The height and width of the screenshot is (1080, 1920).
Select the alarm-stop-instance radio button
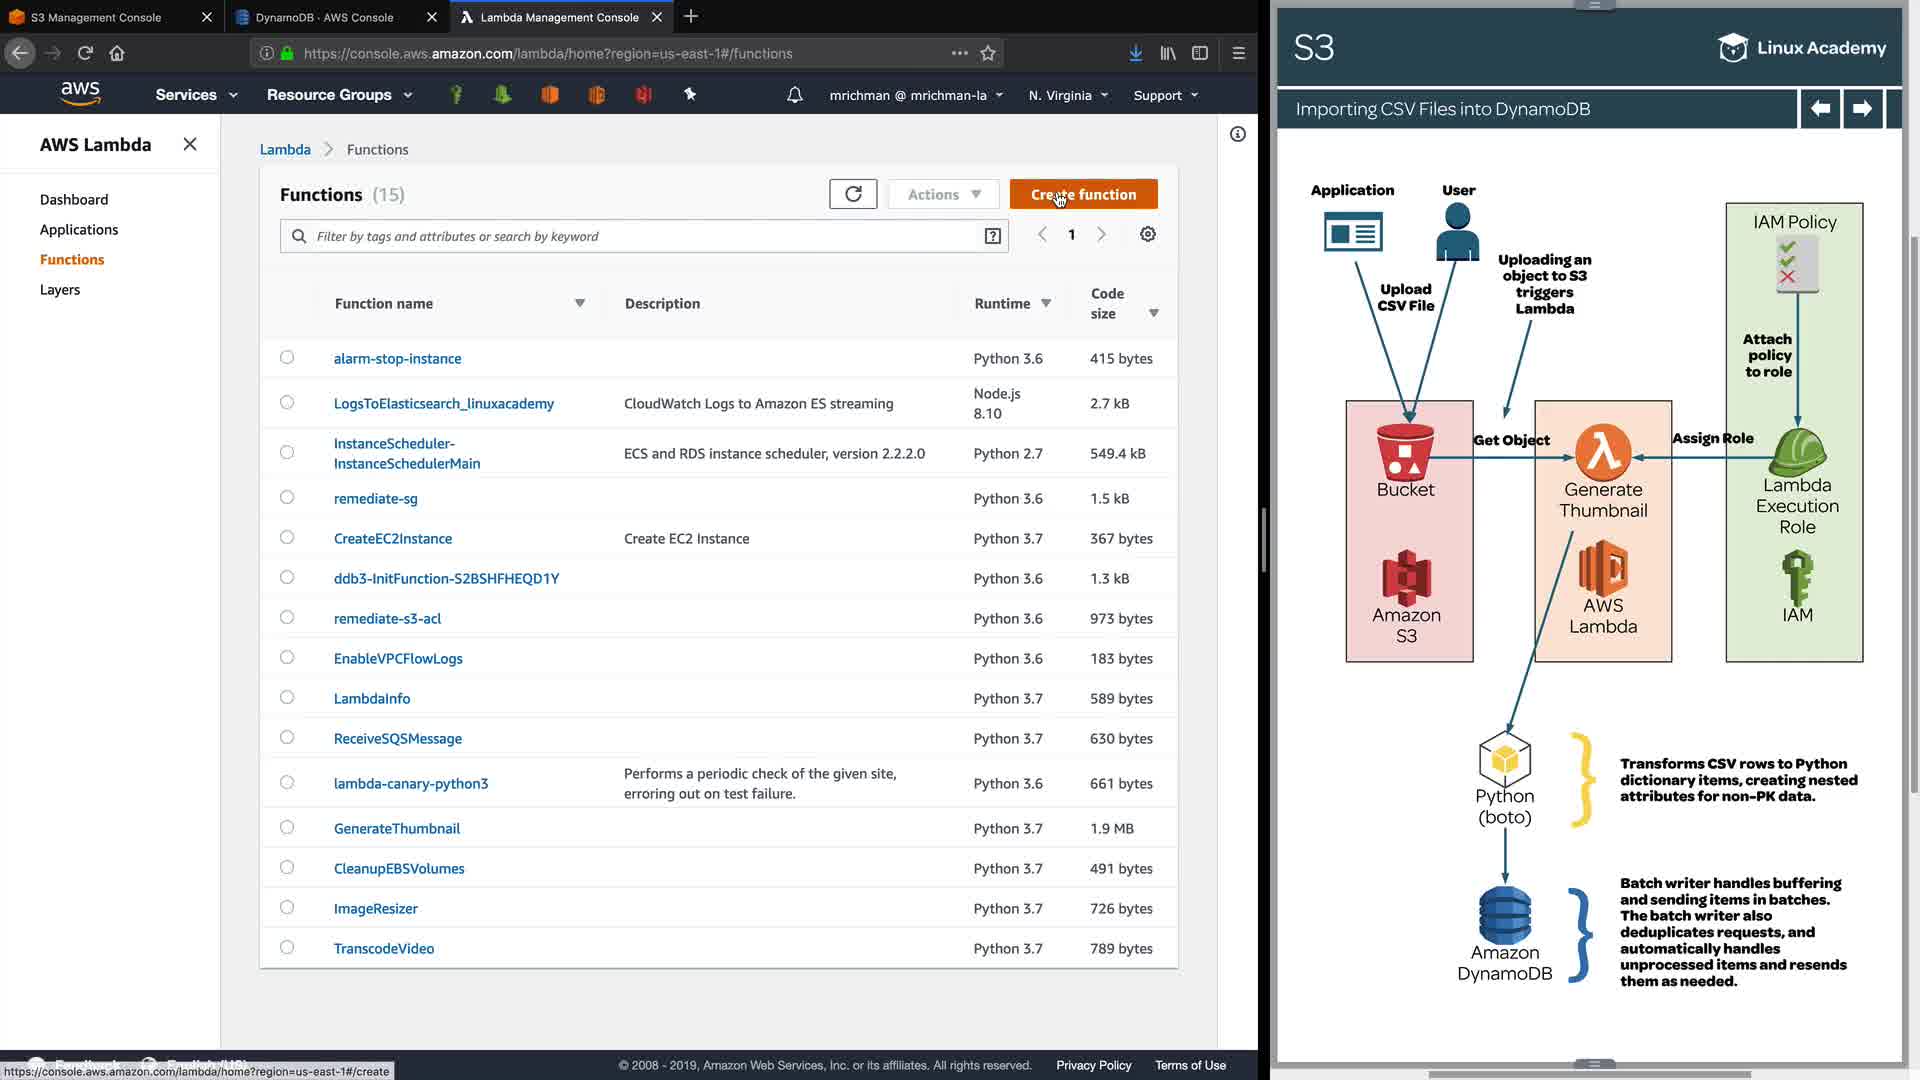[x=287, y=357]
